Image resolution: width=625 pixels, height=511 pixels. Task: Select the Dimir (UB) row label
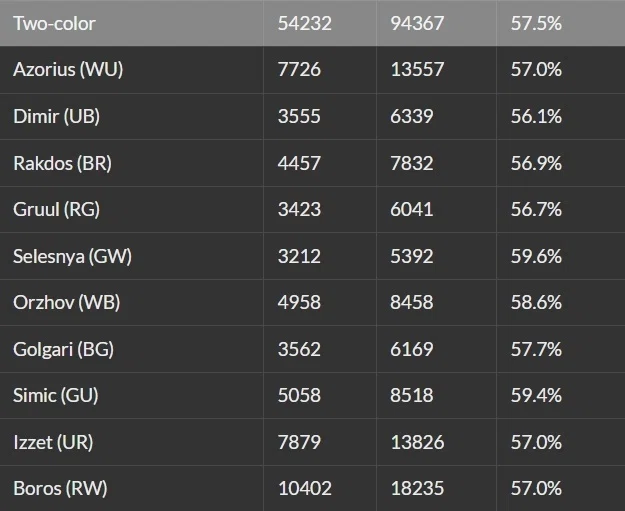(x=57, y=116)
